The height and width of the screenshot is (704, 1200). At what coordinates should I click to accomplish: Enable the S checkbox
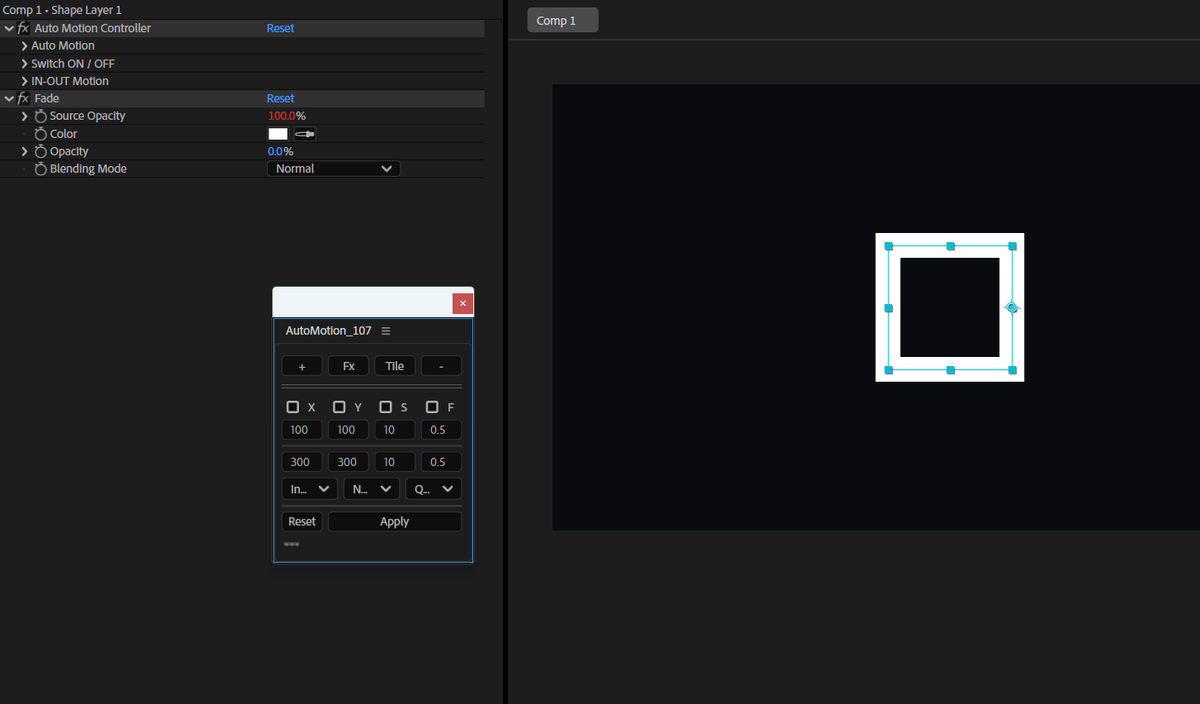tap(386, 407)
